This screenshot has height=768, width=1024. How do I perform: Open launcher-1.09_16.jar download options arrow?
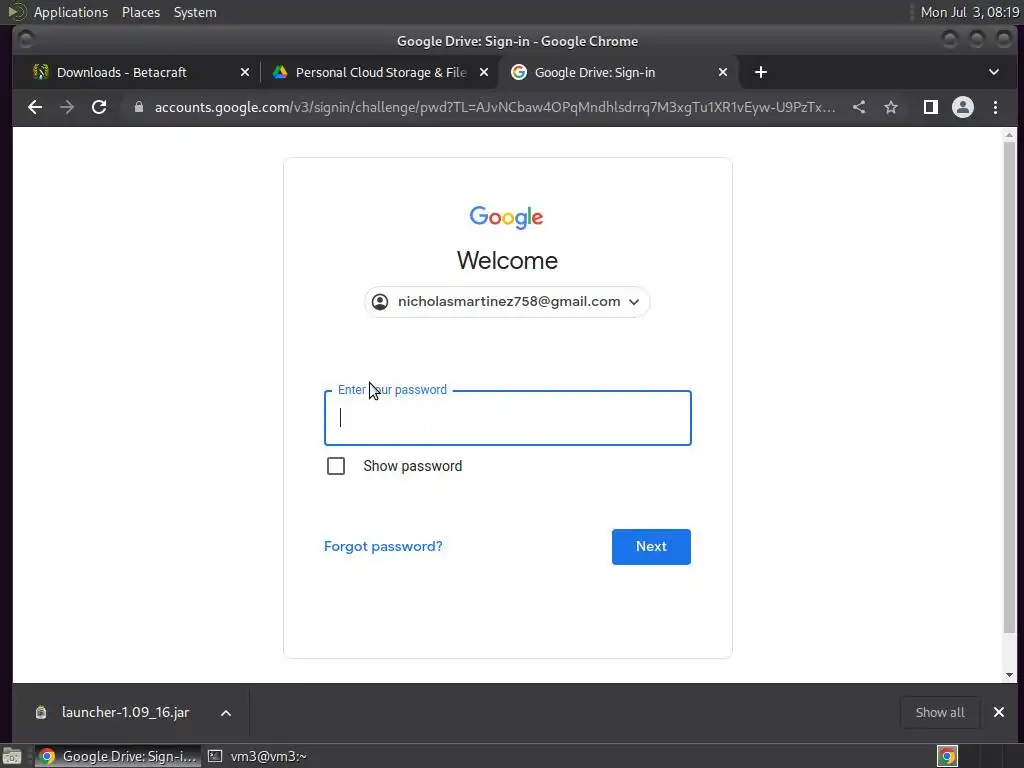click(225, 712)
